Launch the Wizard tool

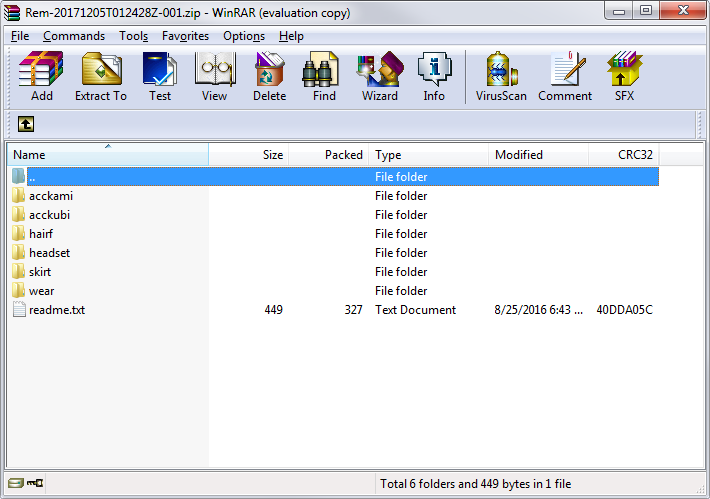tap(380, 69)
